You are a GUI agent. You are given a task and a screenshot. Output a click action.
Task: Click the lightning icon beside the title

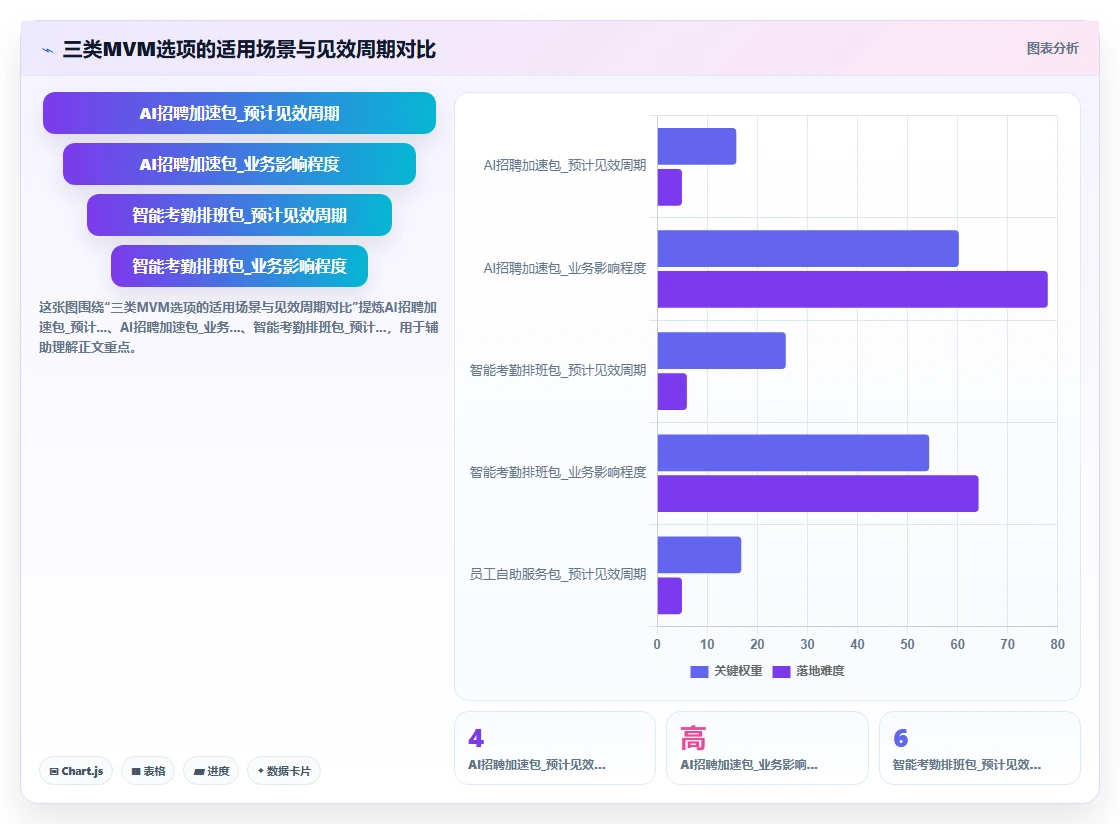pos(48,50)
